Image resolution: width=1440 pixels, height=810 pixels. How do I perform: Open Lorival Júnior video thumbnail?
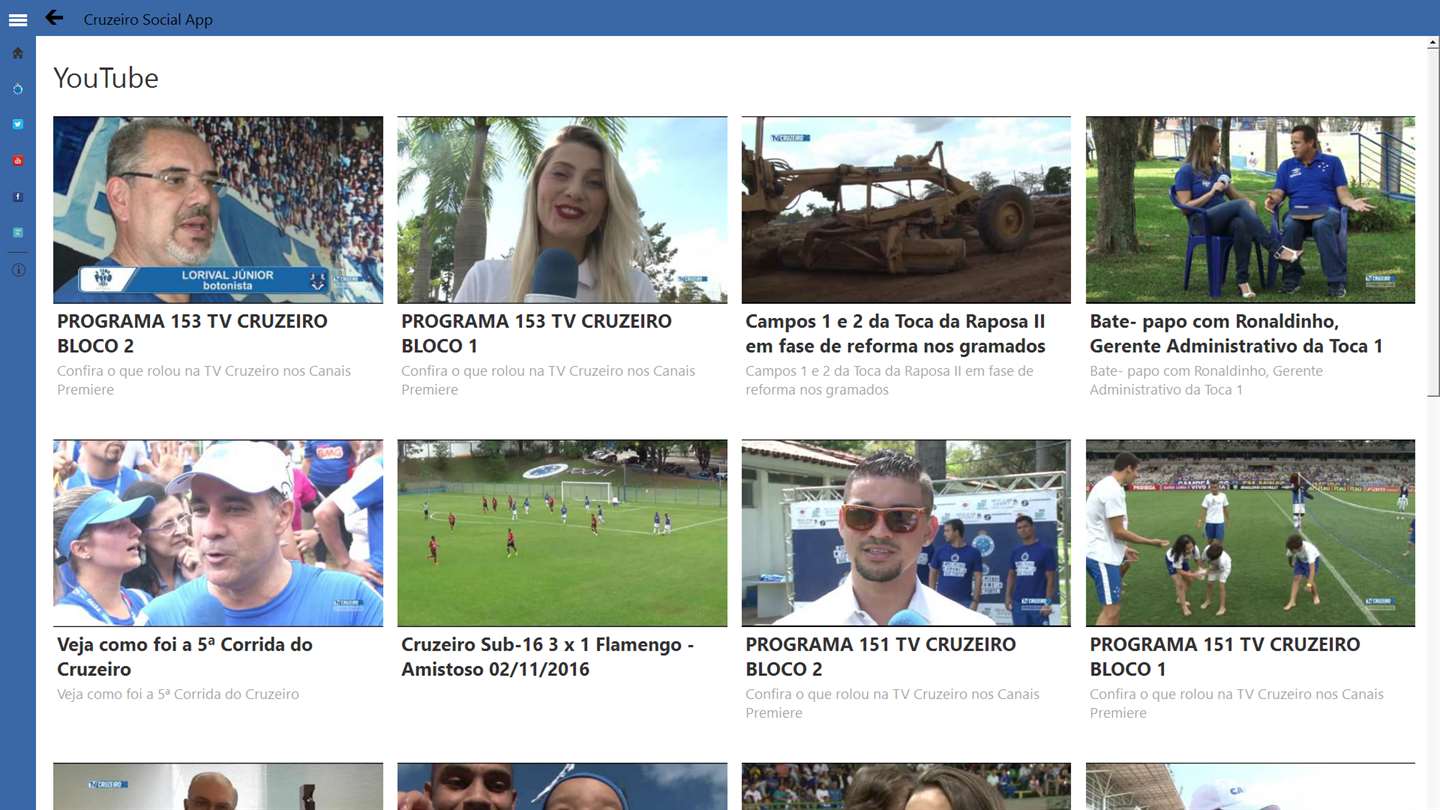[x=218, y=210]
